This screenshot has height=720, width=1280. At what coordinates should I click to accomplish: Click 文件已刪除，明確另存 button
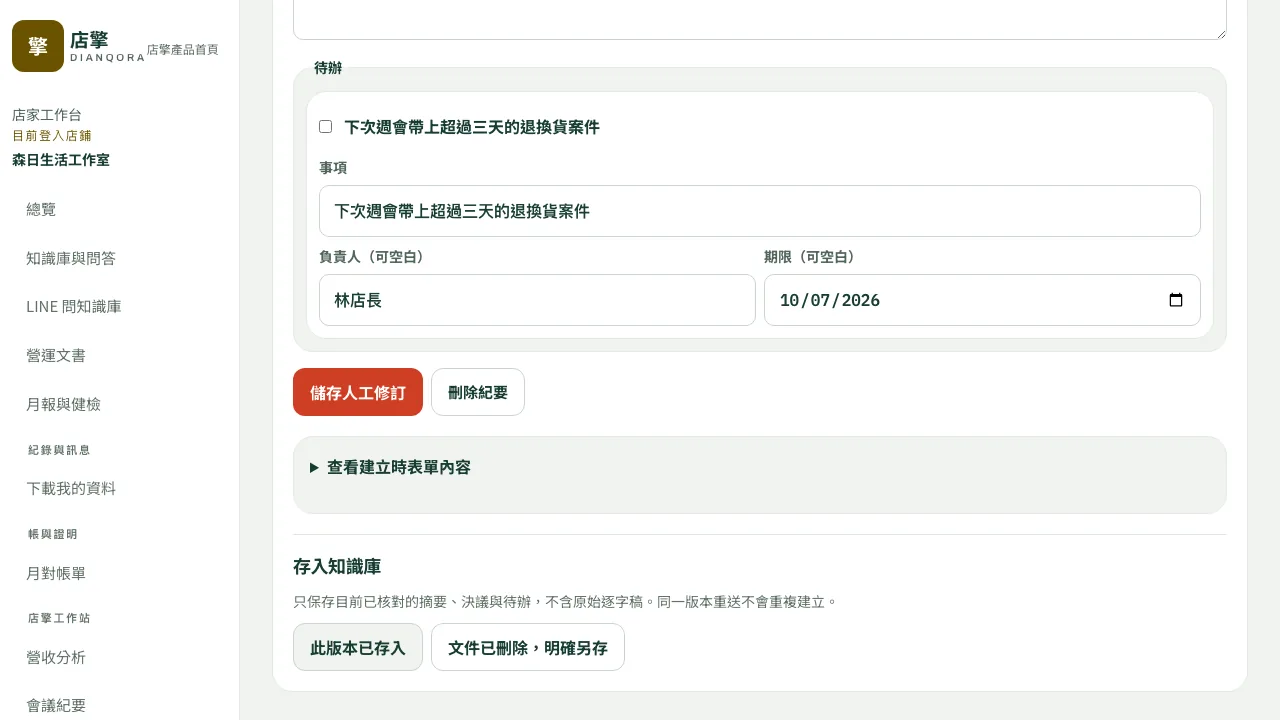[528, 647]
